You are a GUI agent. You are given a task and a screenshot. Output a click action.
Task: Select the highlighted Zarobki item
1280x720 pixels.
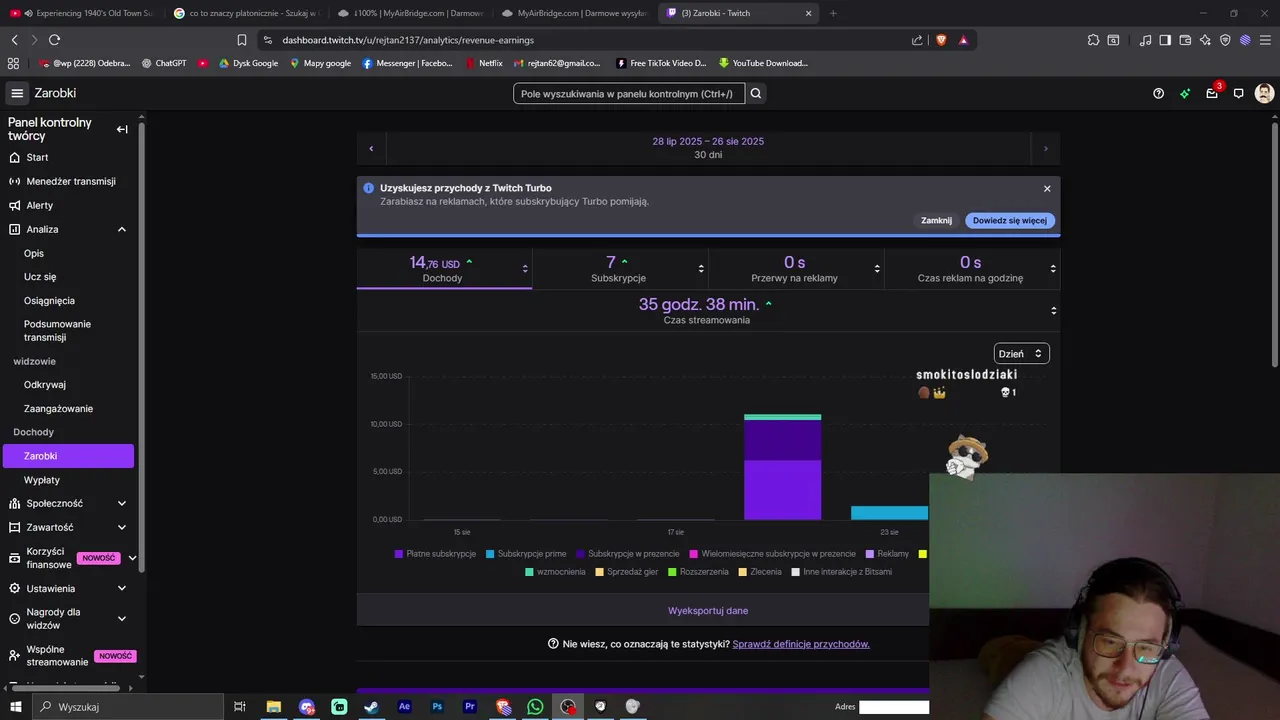click(x=67, y=456)
